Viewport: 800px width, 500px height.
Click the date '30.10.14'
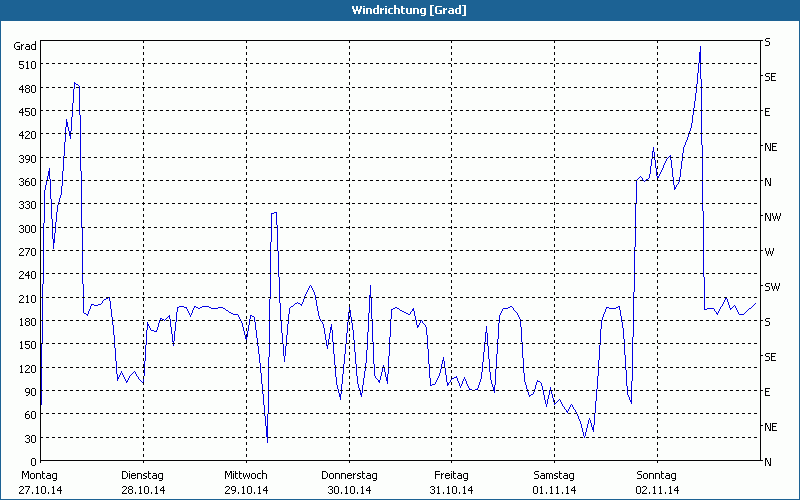[349, 490]
